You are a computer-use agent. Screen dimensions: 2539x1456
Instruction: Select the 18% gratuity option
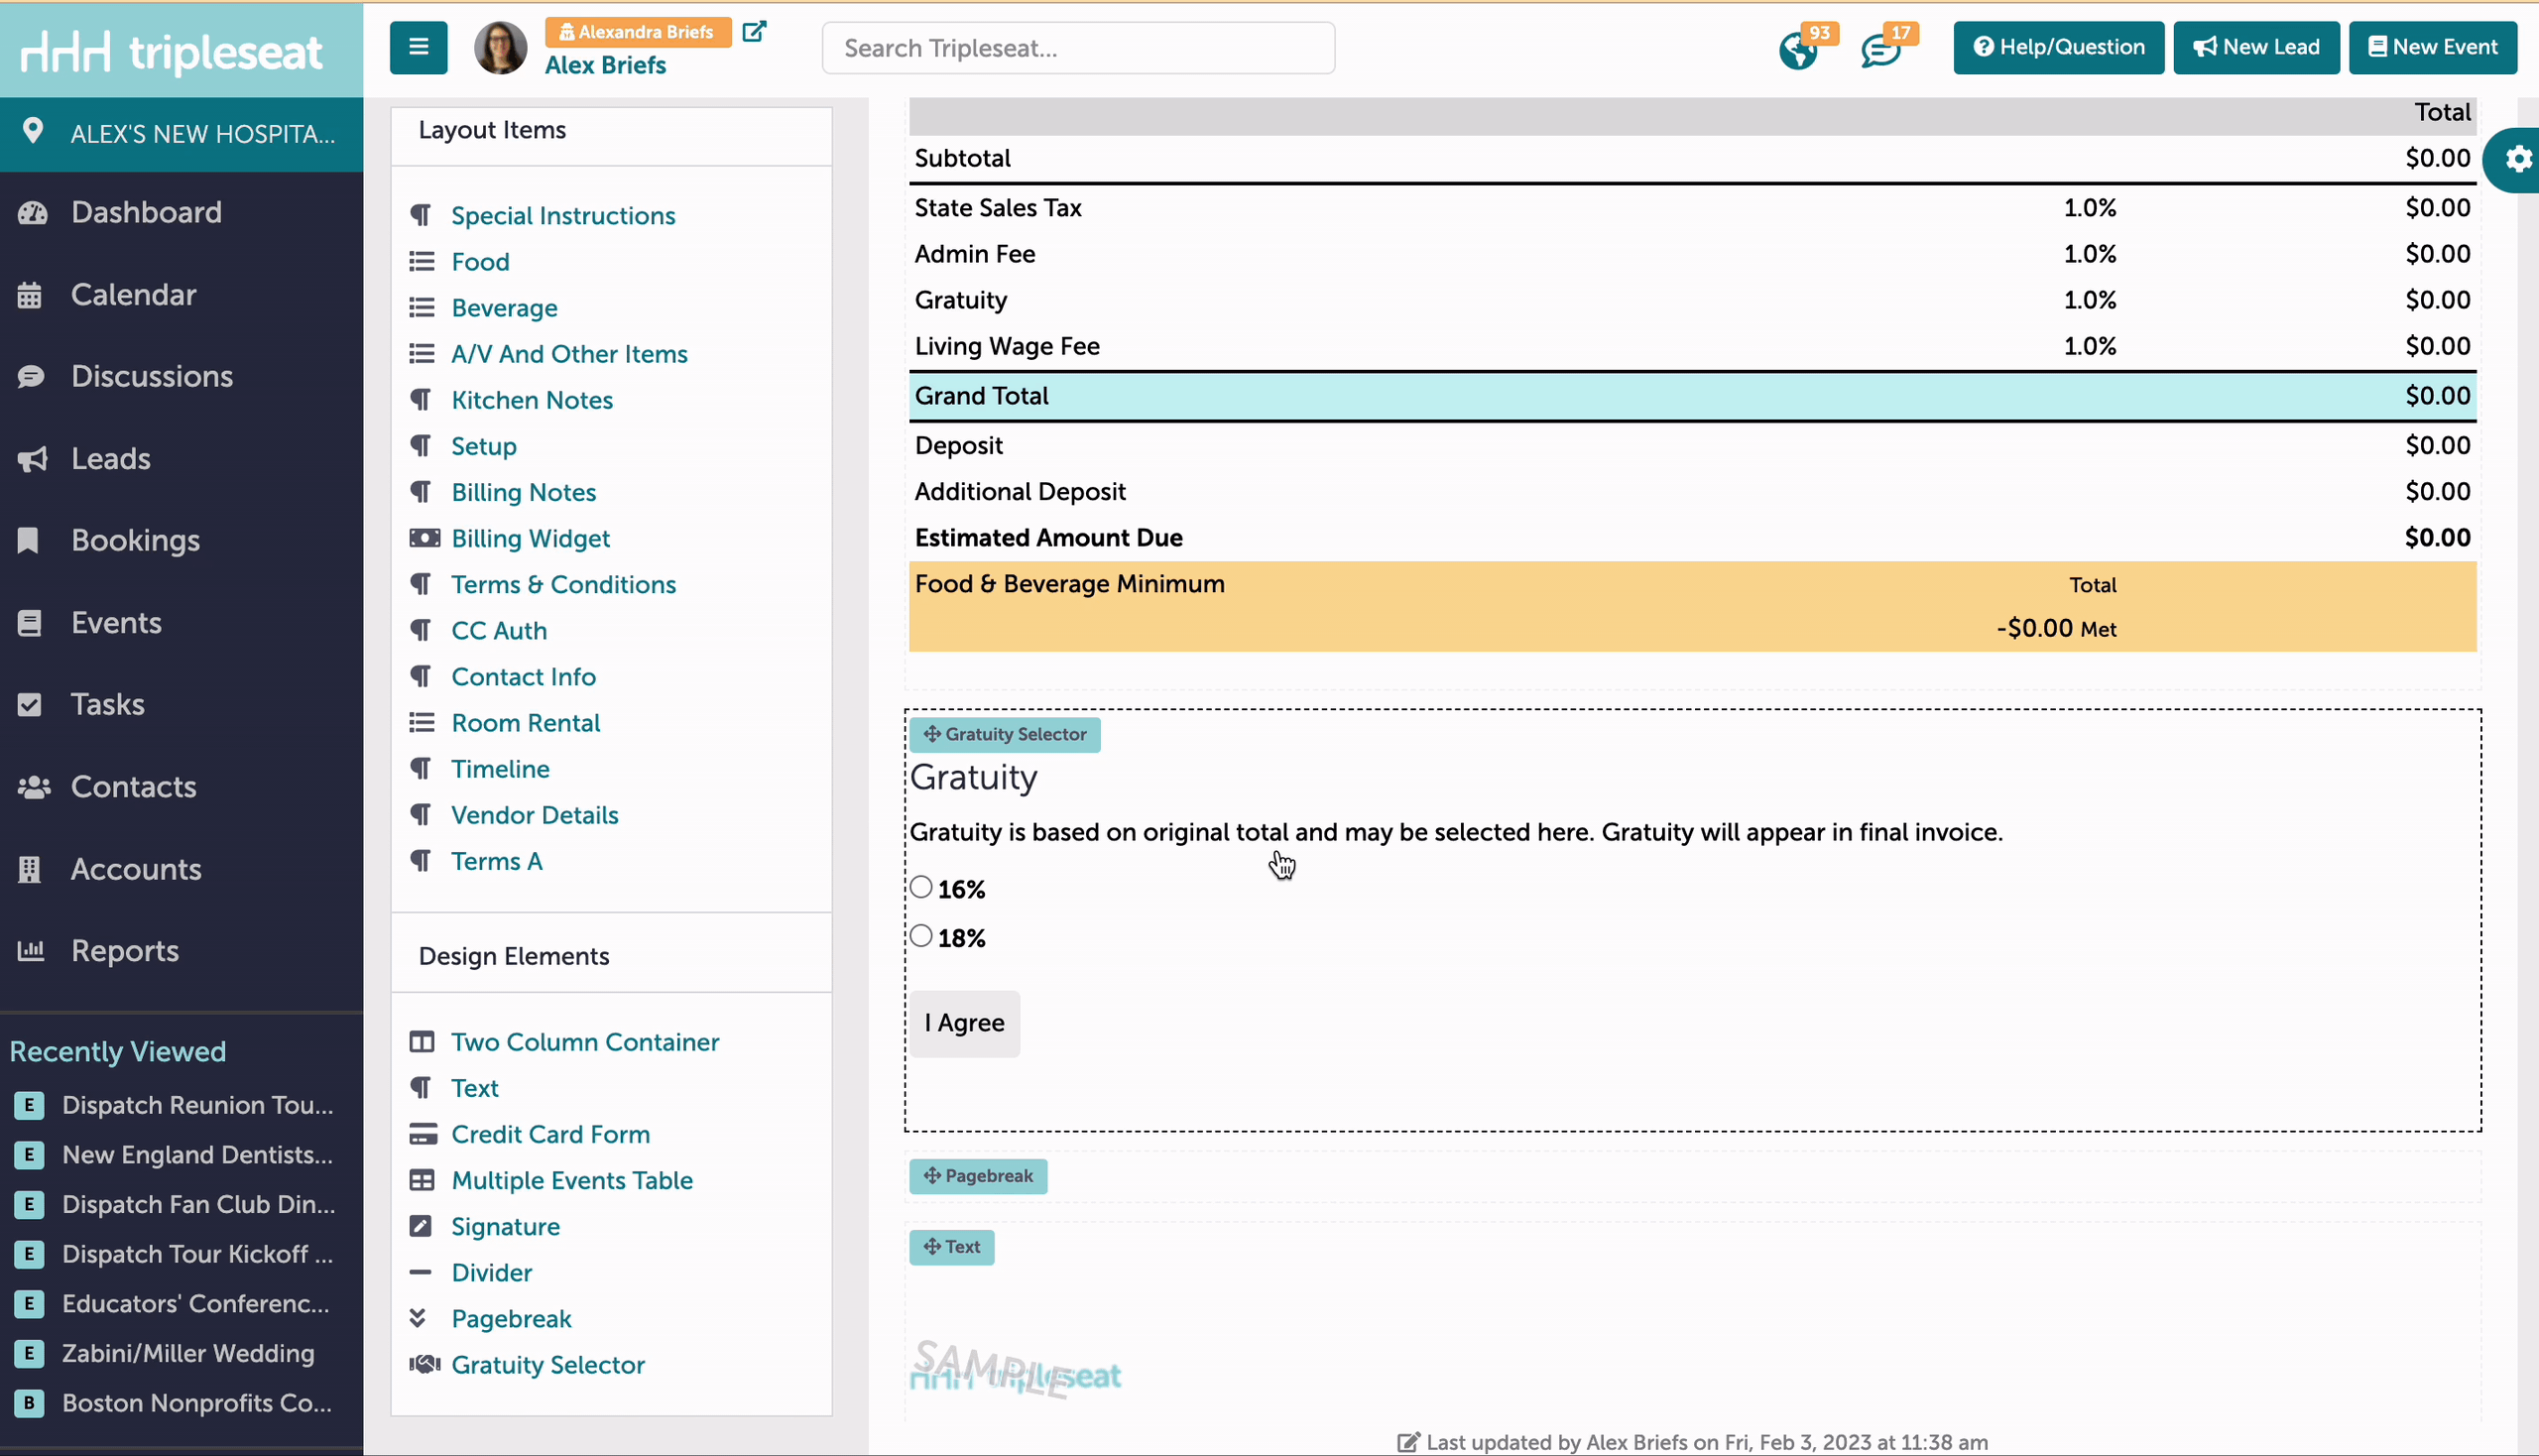point(920,936)
